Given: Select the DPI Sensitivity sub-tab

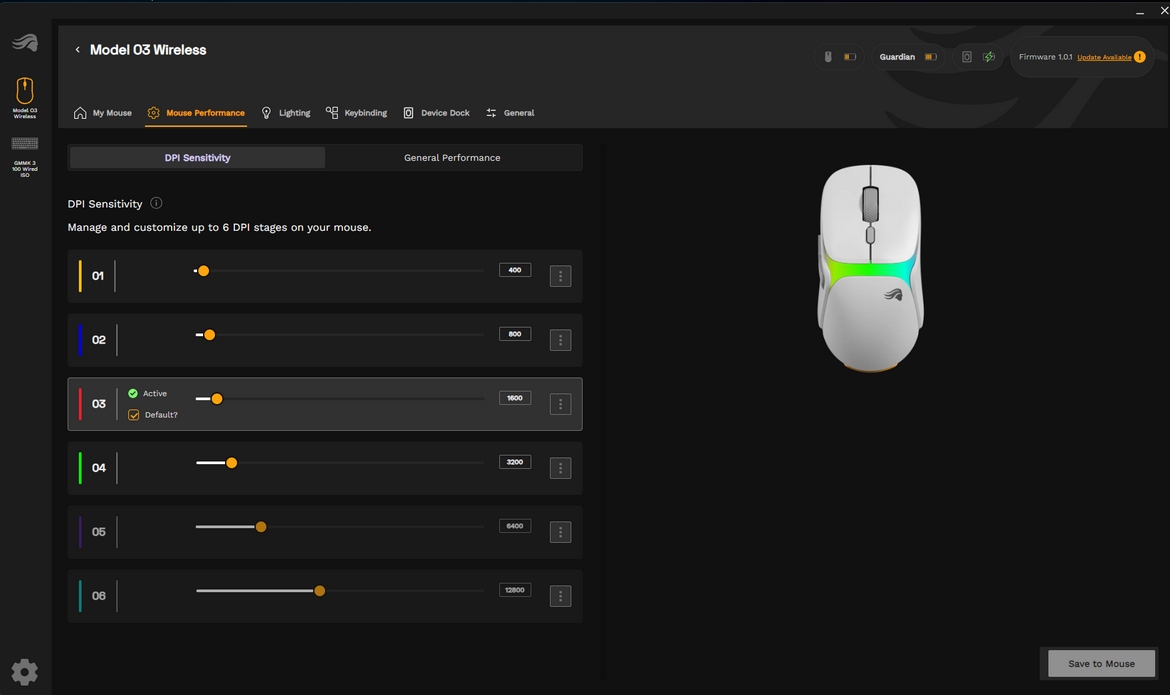Looking at the screenshot, I should (197, 158).
